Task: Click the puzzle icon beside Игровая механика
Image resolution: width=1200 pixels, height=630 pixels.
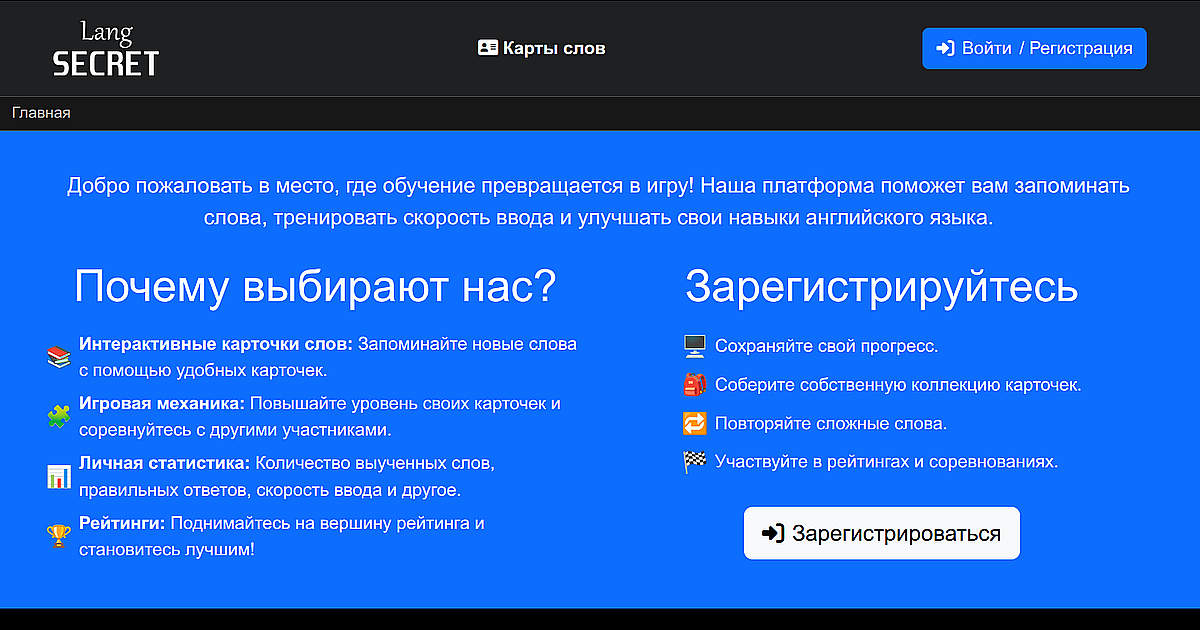Action: pos(59,417)
